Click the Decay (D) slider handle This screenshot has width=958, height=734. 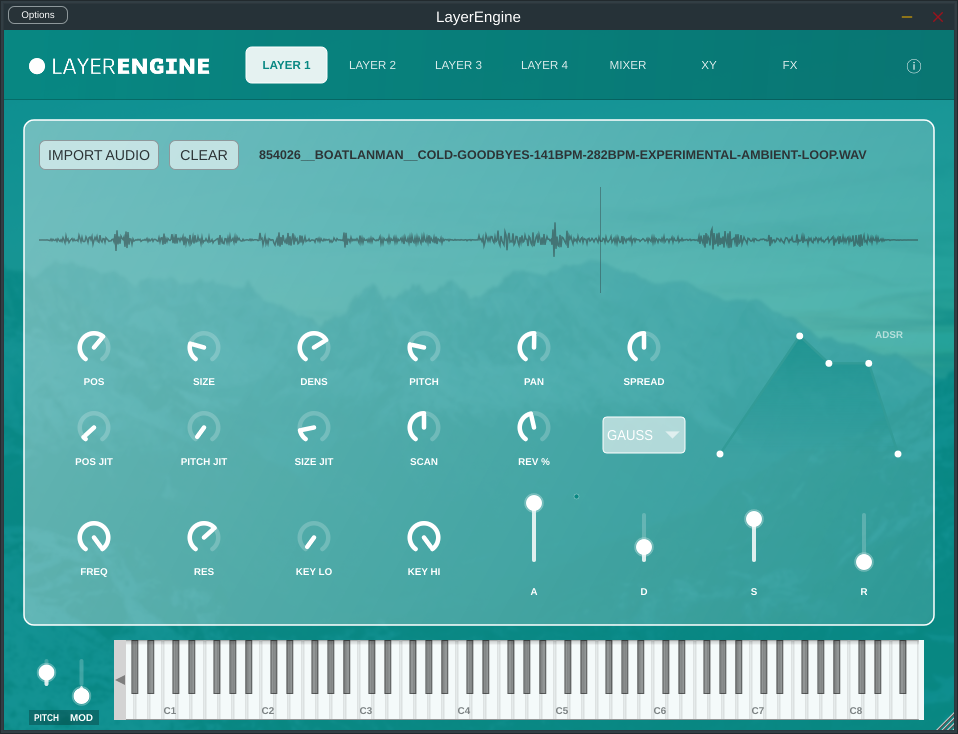point(643,547)
